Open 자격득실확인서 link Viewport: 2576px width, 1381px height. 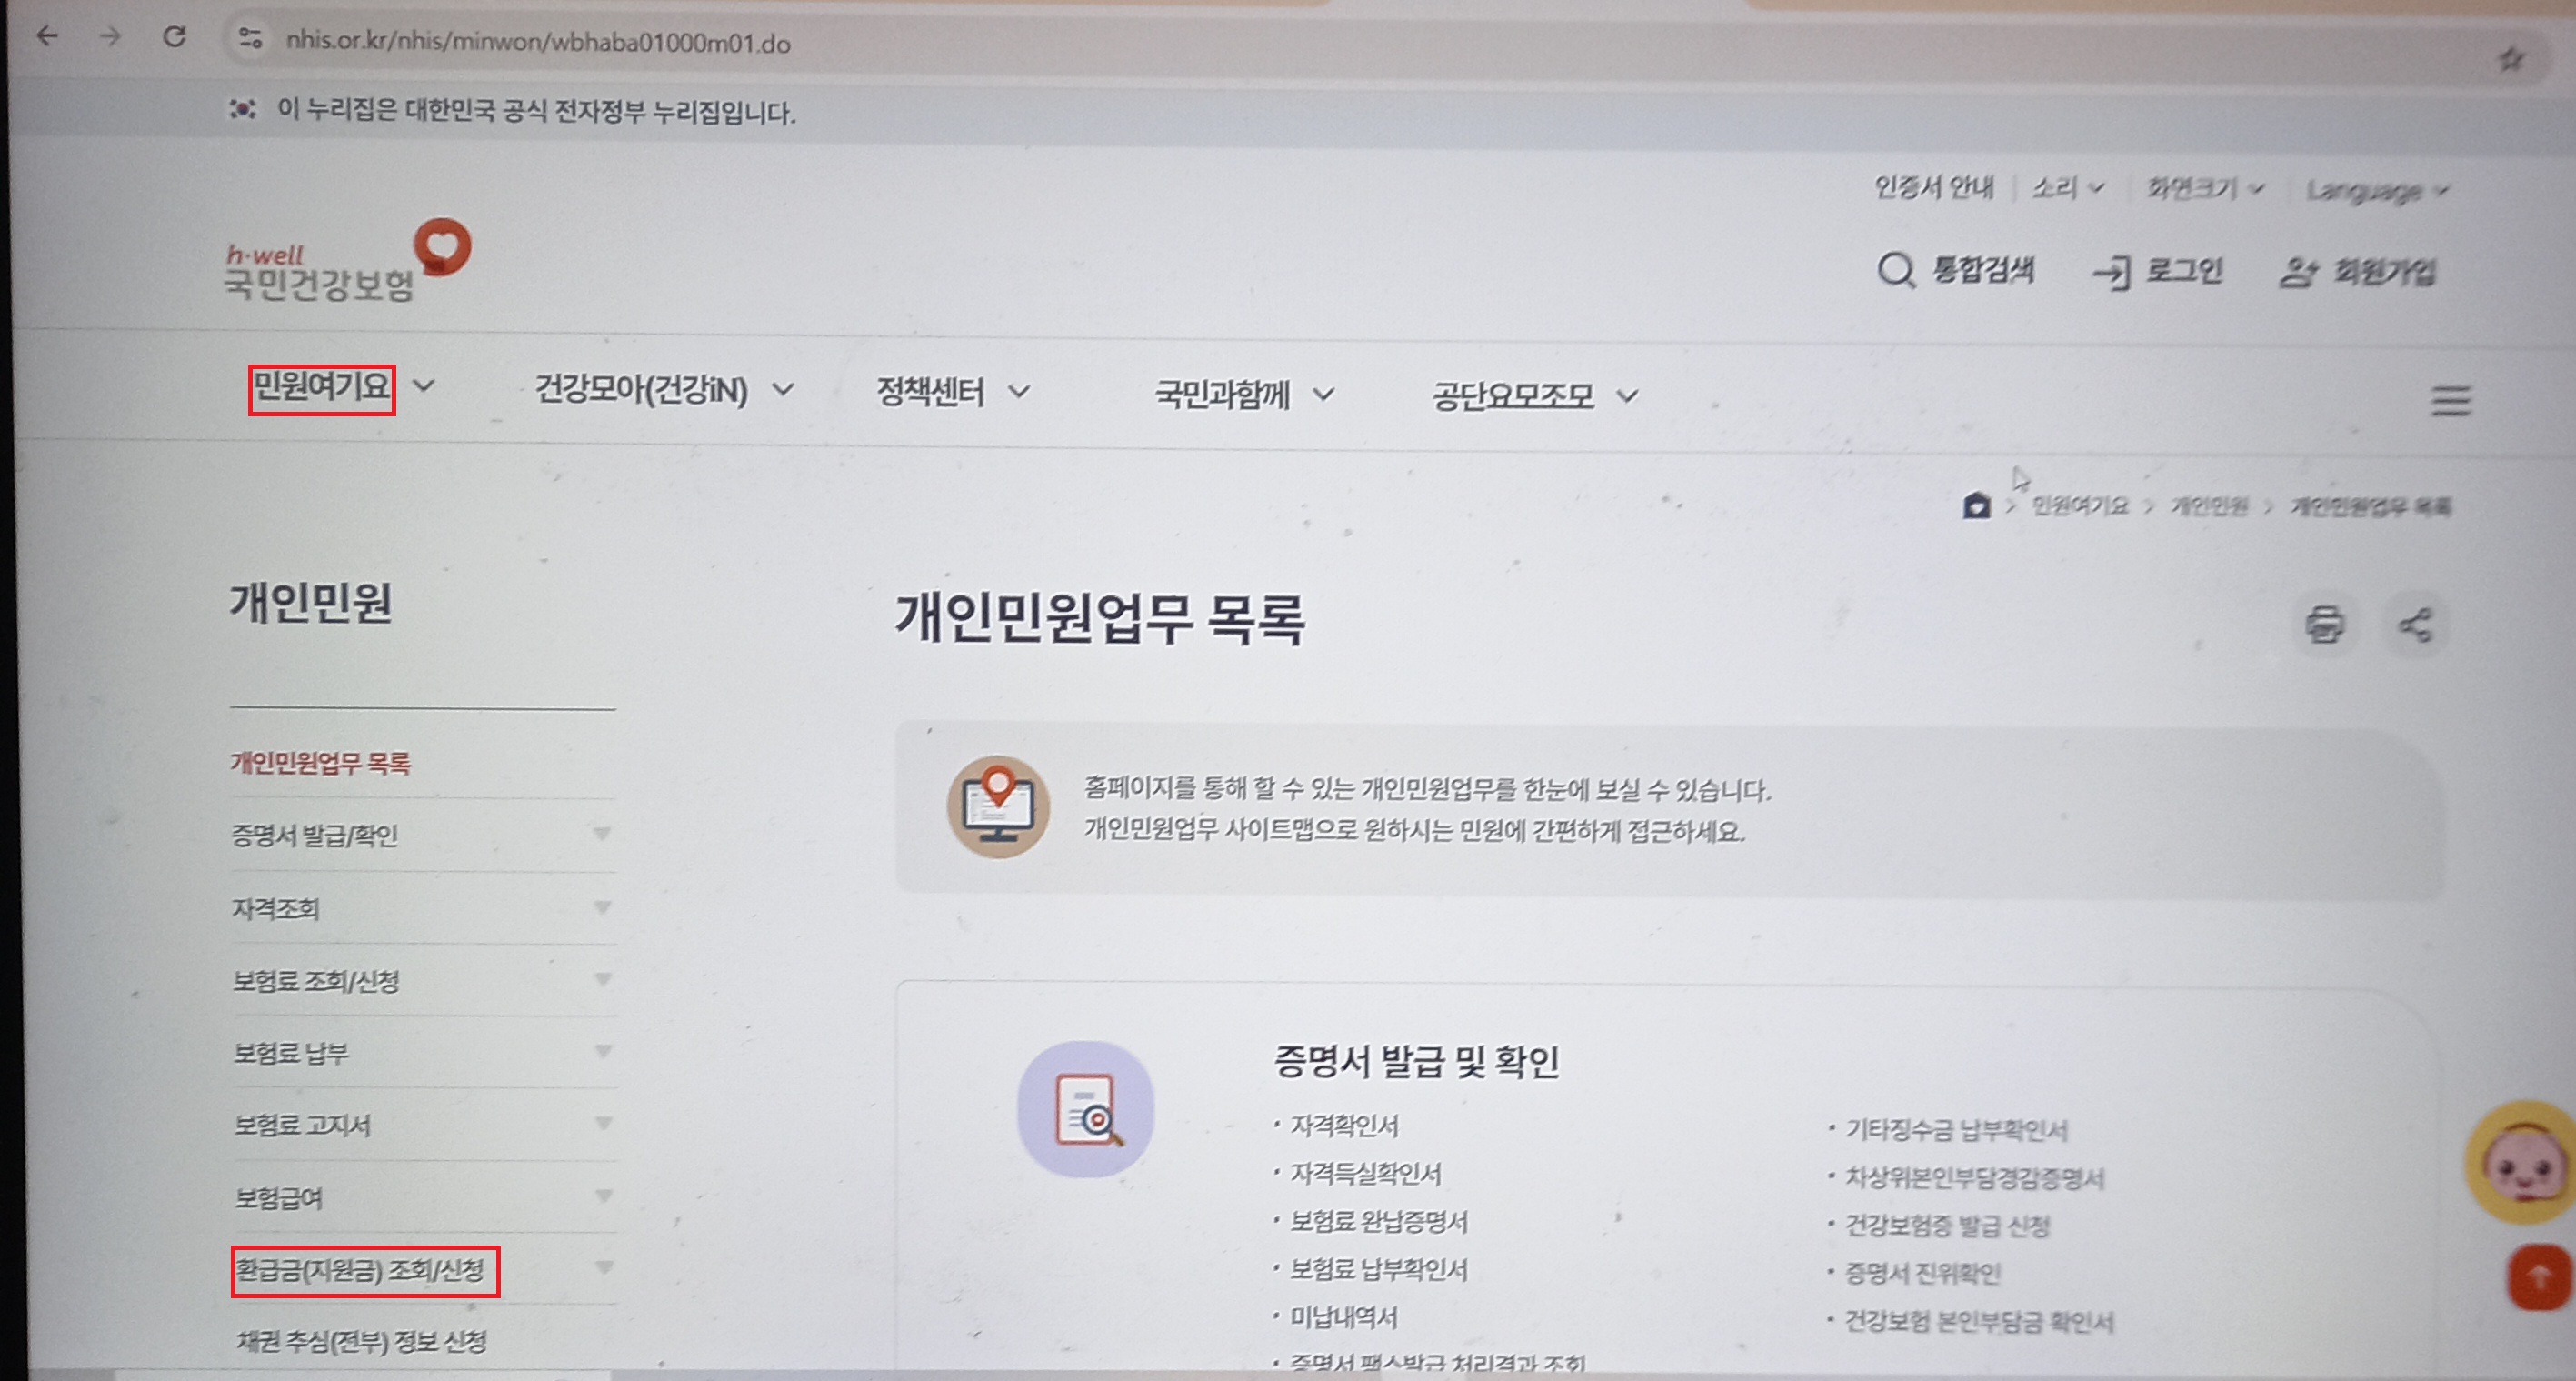(1365, 1173)
